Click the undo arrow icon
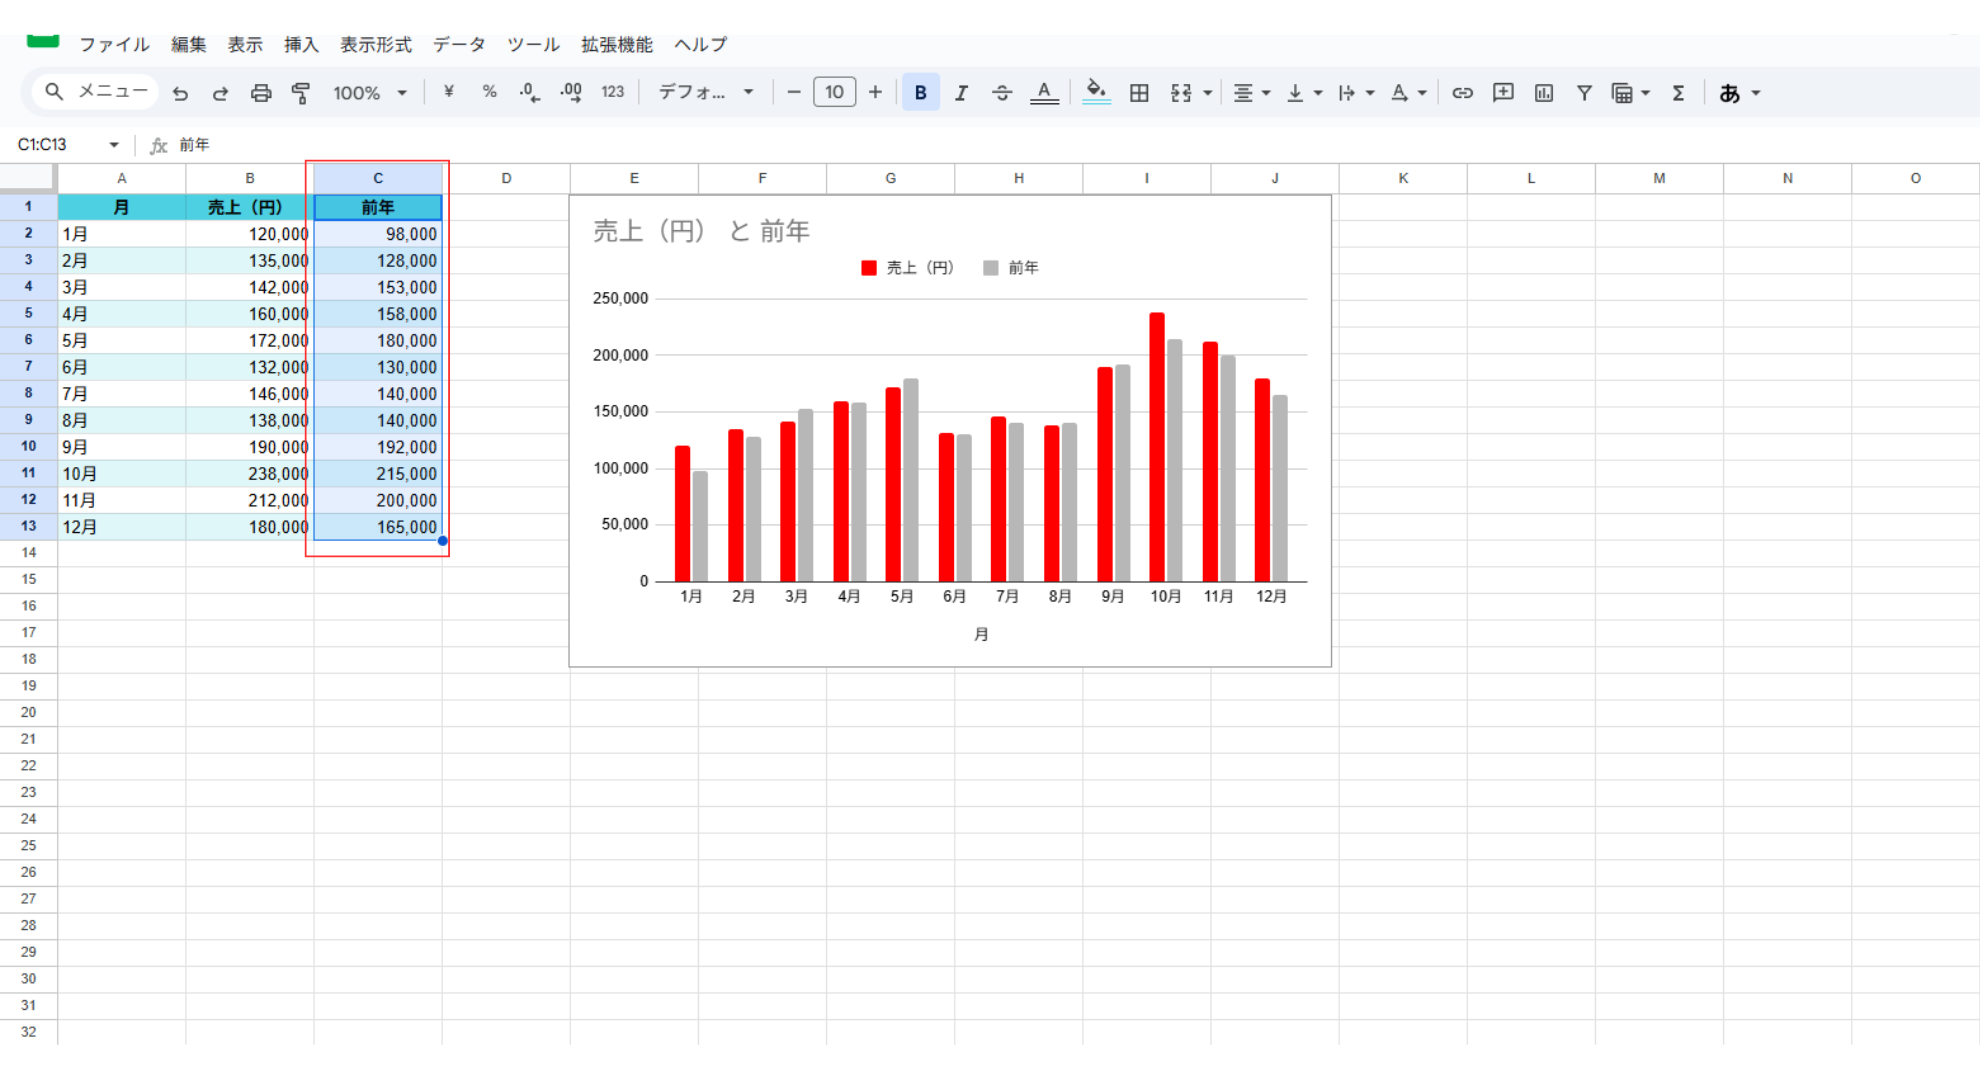Viewport: 1980px width, 1080px height. tap(180, 93)
